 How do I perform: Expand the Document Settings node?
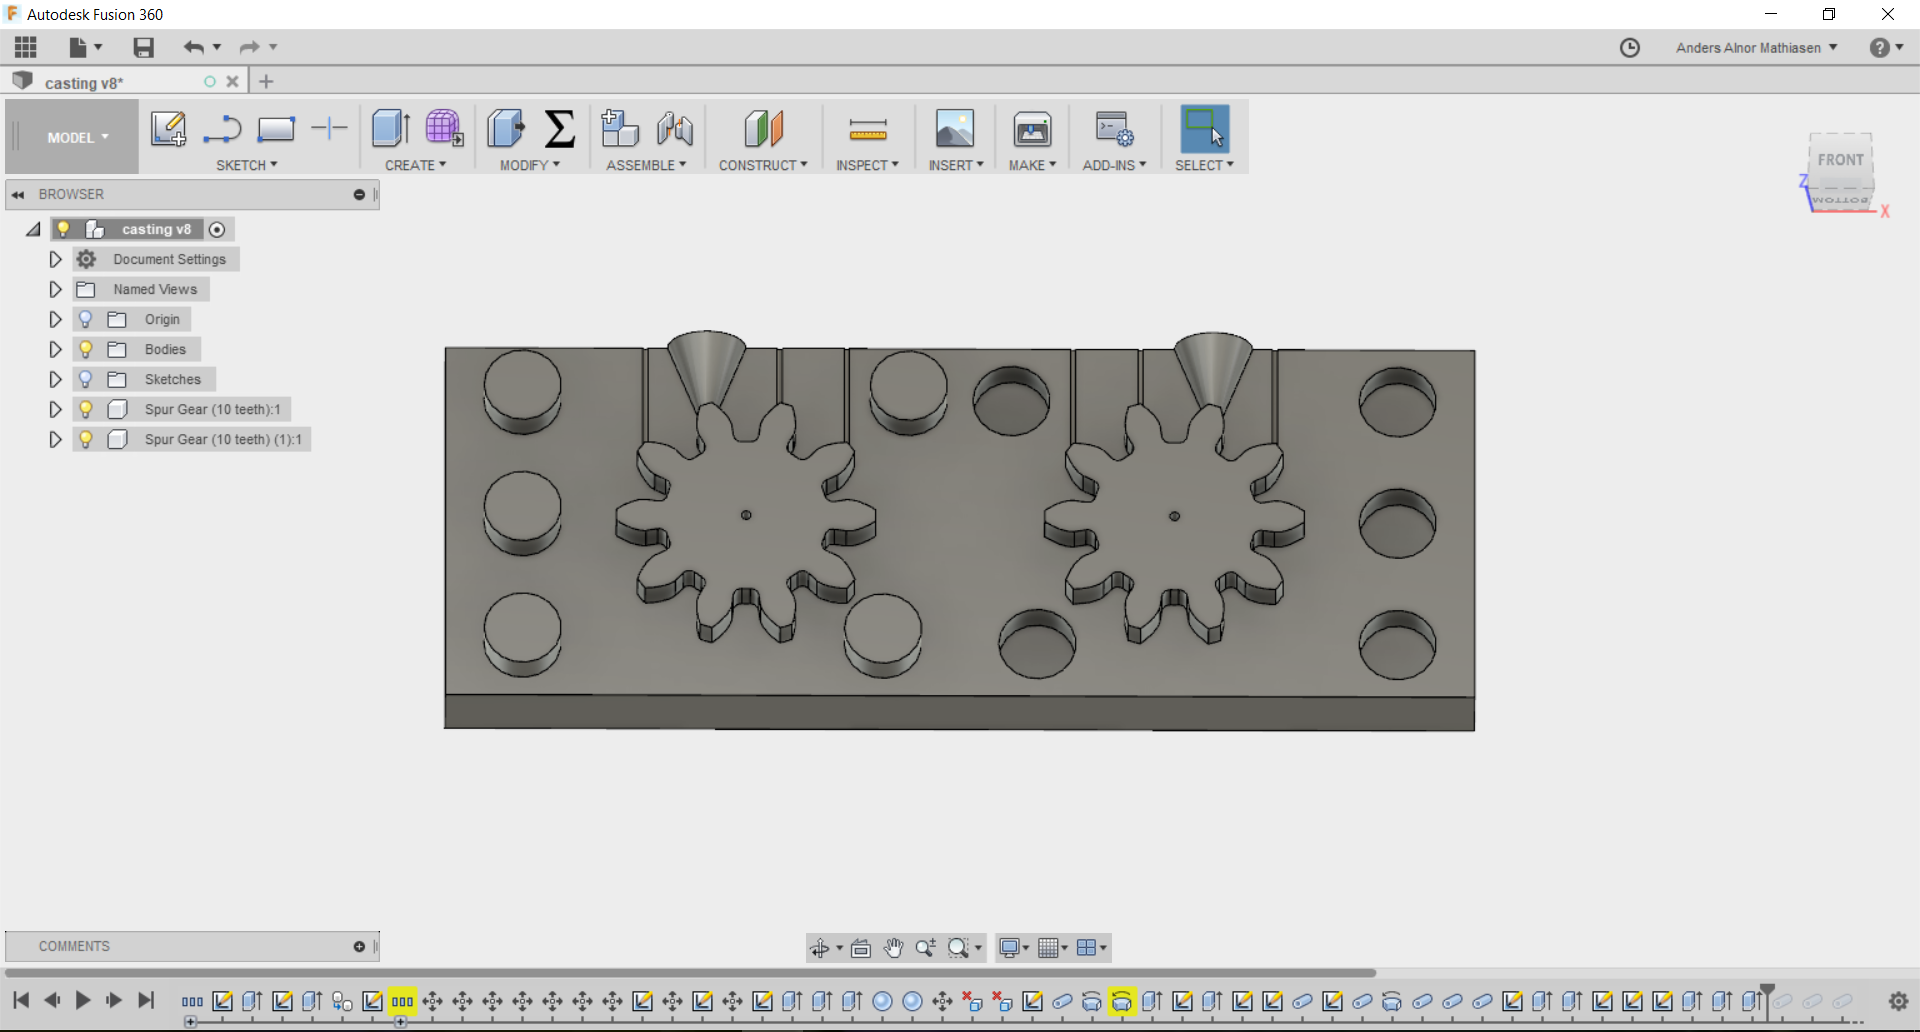click(55, 259)
